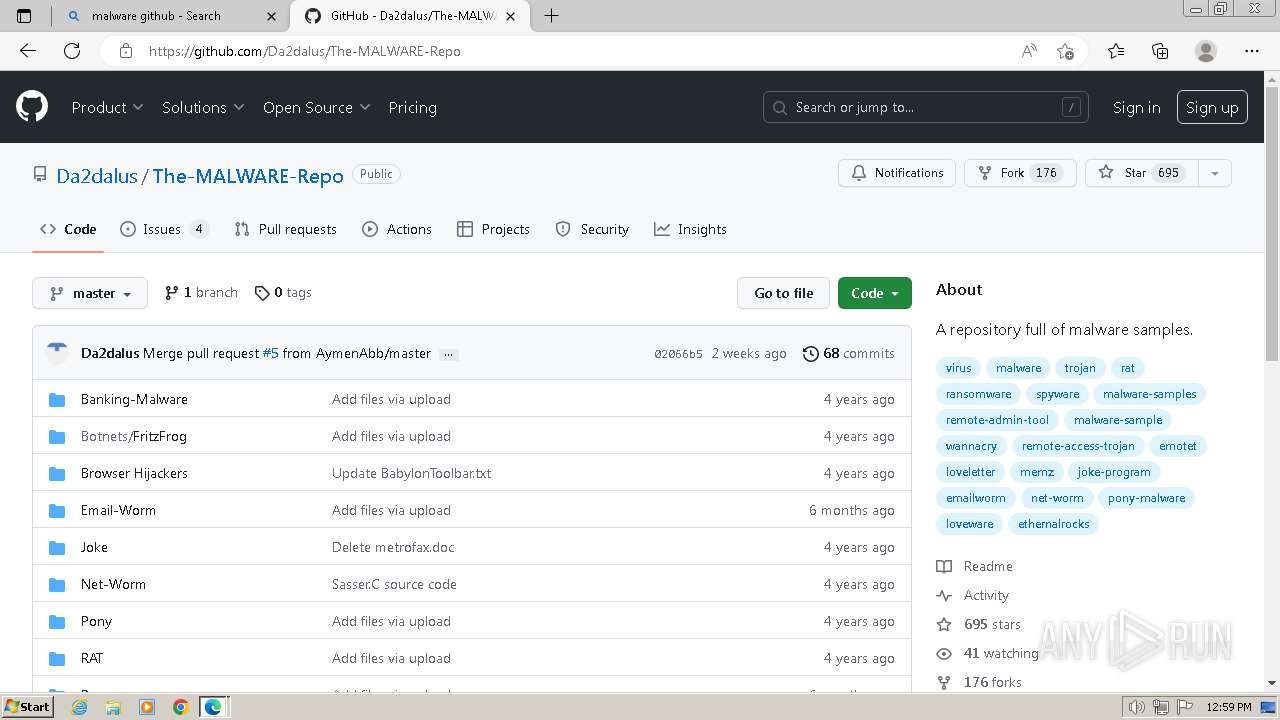This screenshot has height=720, width=1280.
Task: Click volume icon in system tray
Action: click(1137, 707)
